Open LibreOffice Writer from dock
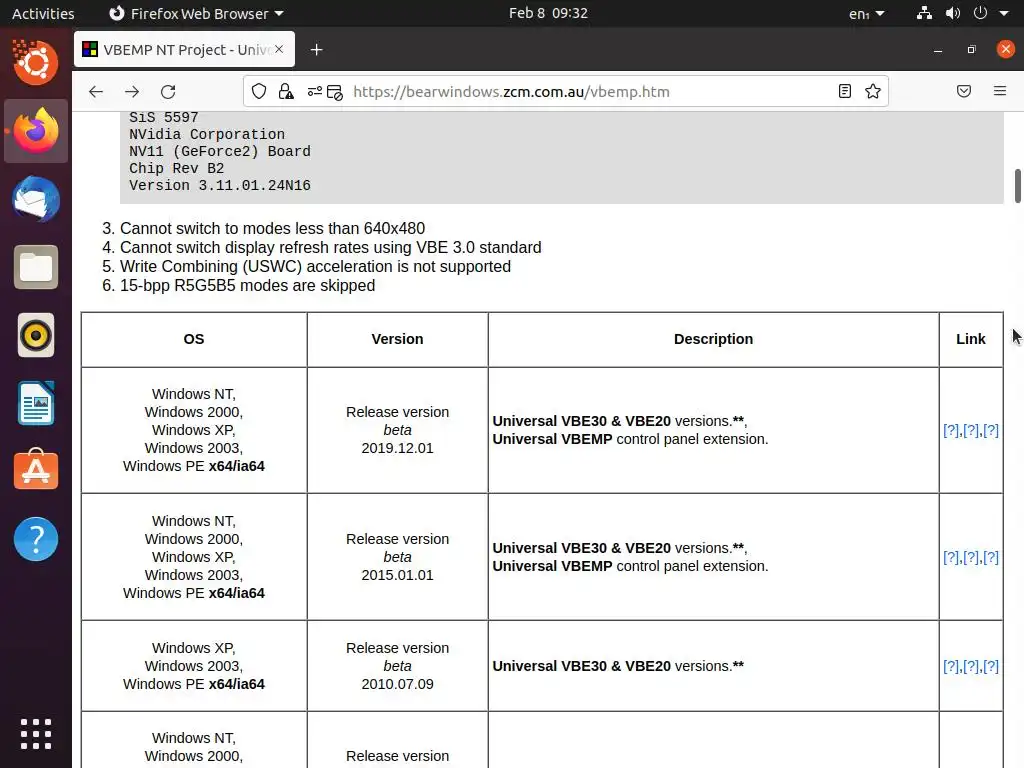1024x768 pixels. (36, 404)
